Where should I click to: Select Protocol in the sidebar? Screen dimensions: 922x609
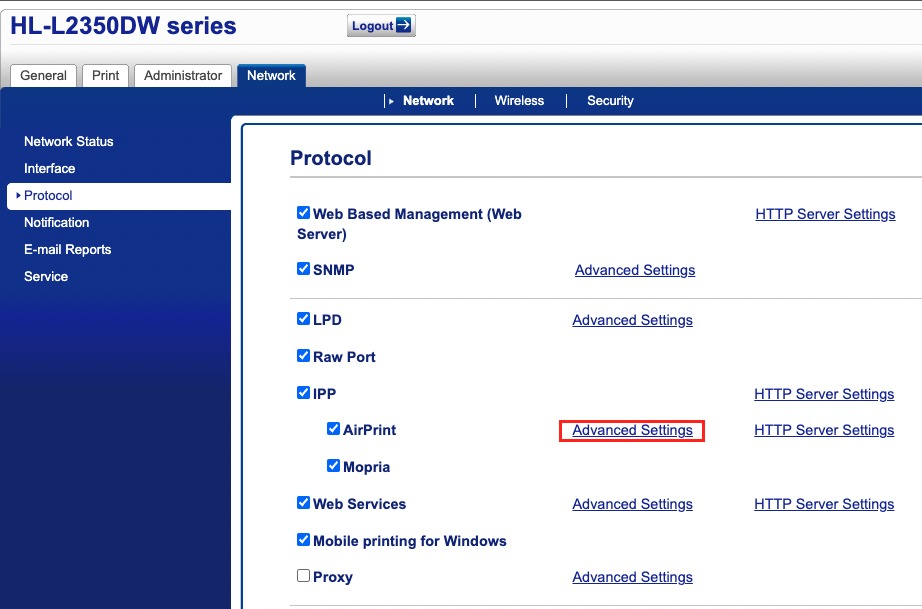[x=119, y=196]
